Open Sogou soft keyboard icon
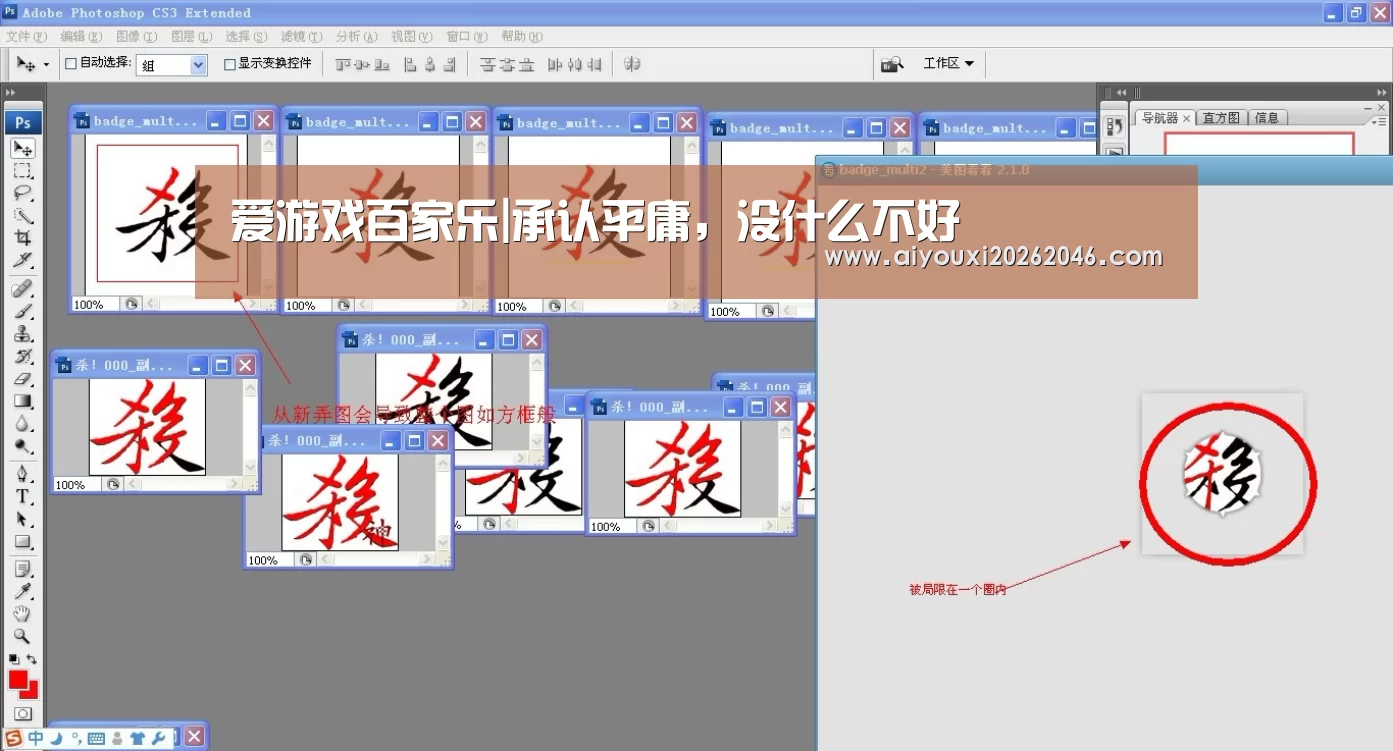 click(x=96, y=739)
